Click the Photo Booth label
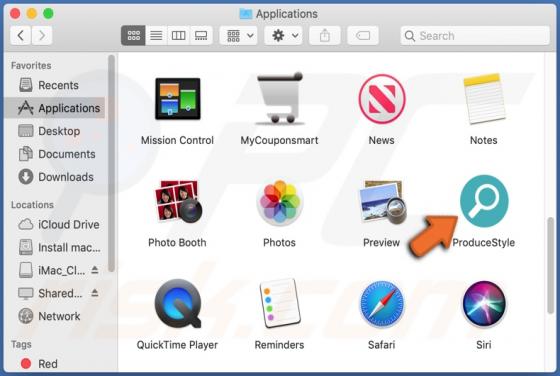The width and height of the screenshot is (560, 376). pos(177,242)
